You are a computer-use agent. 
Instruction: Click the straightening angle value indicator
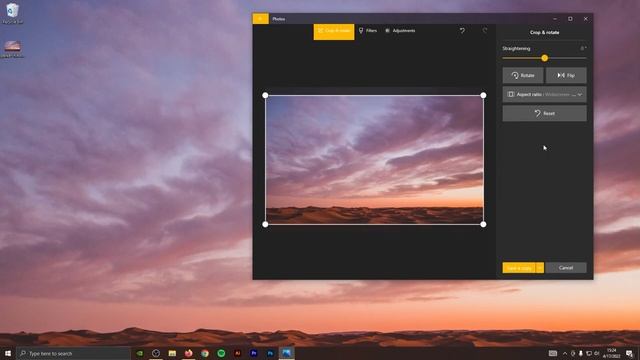coord(583,48)
